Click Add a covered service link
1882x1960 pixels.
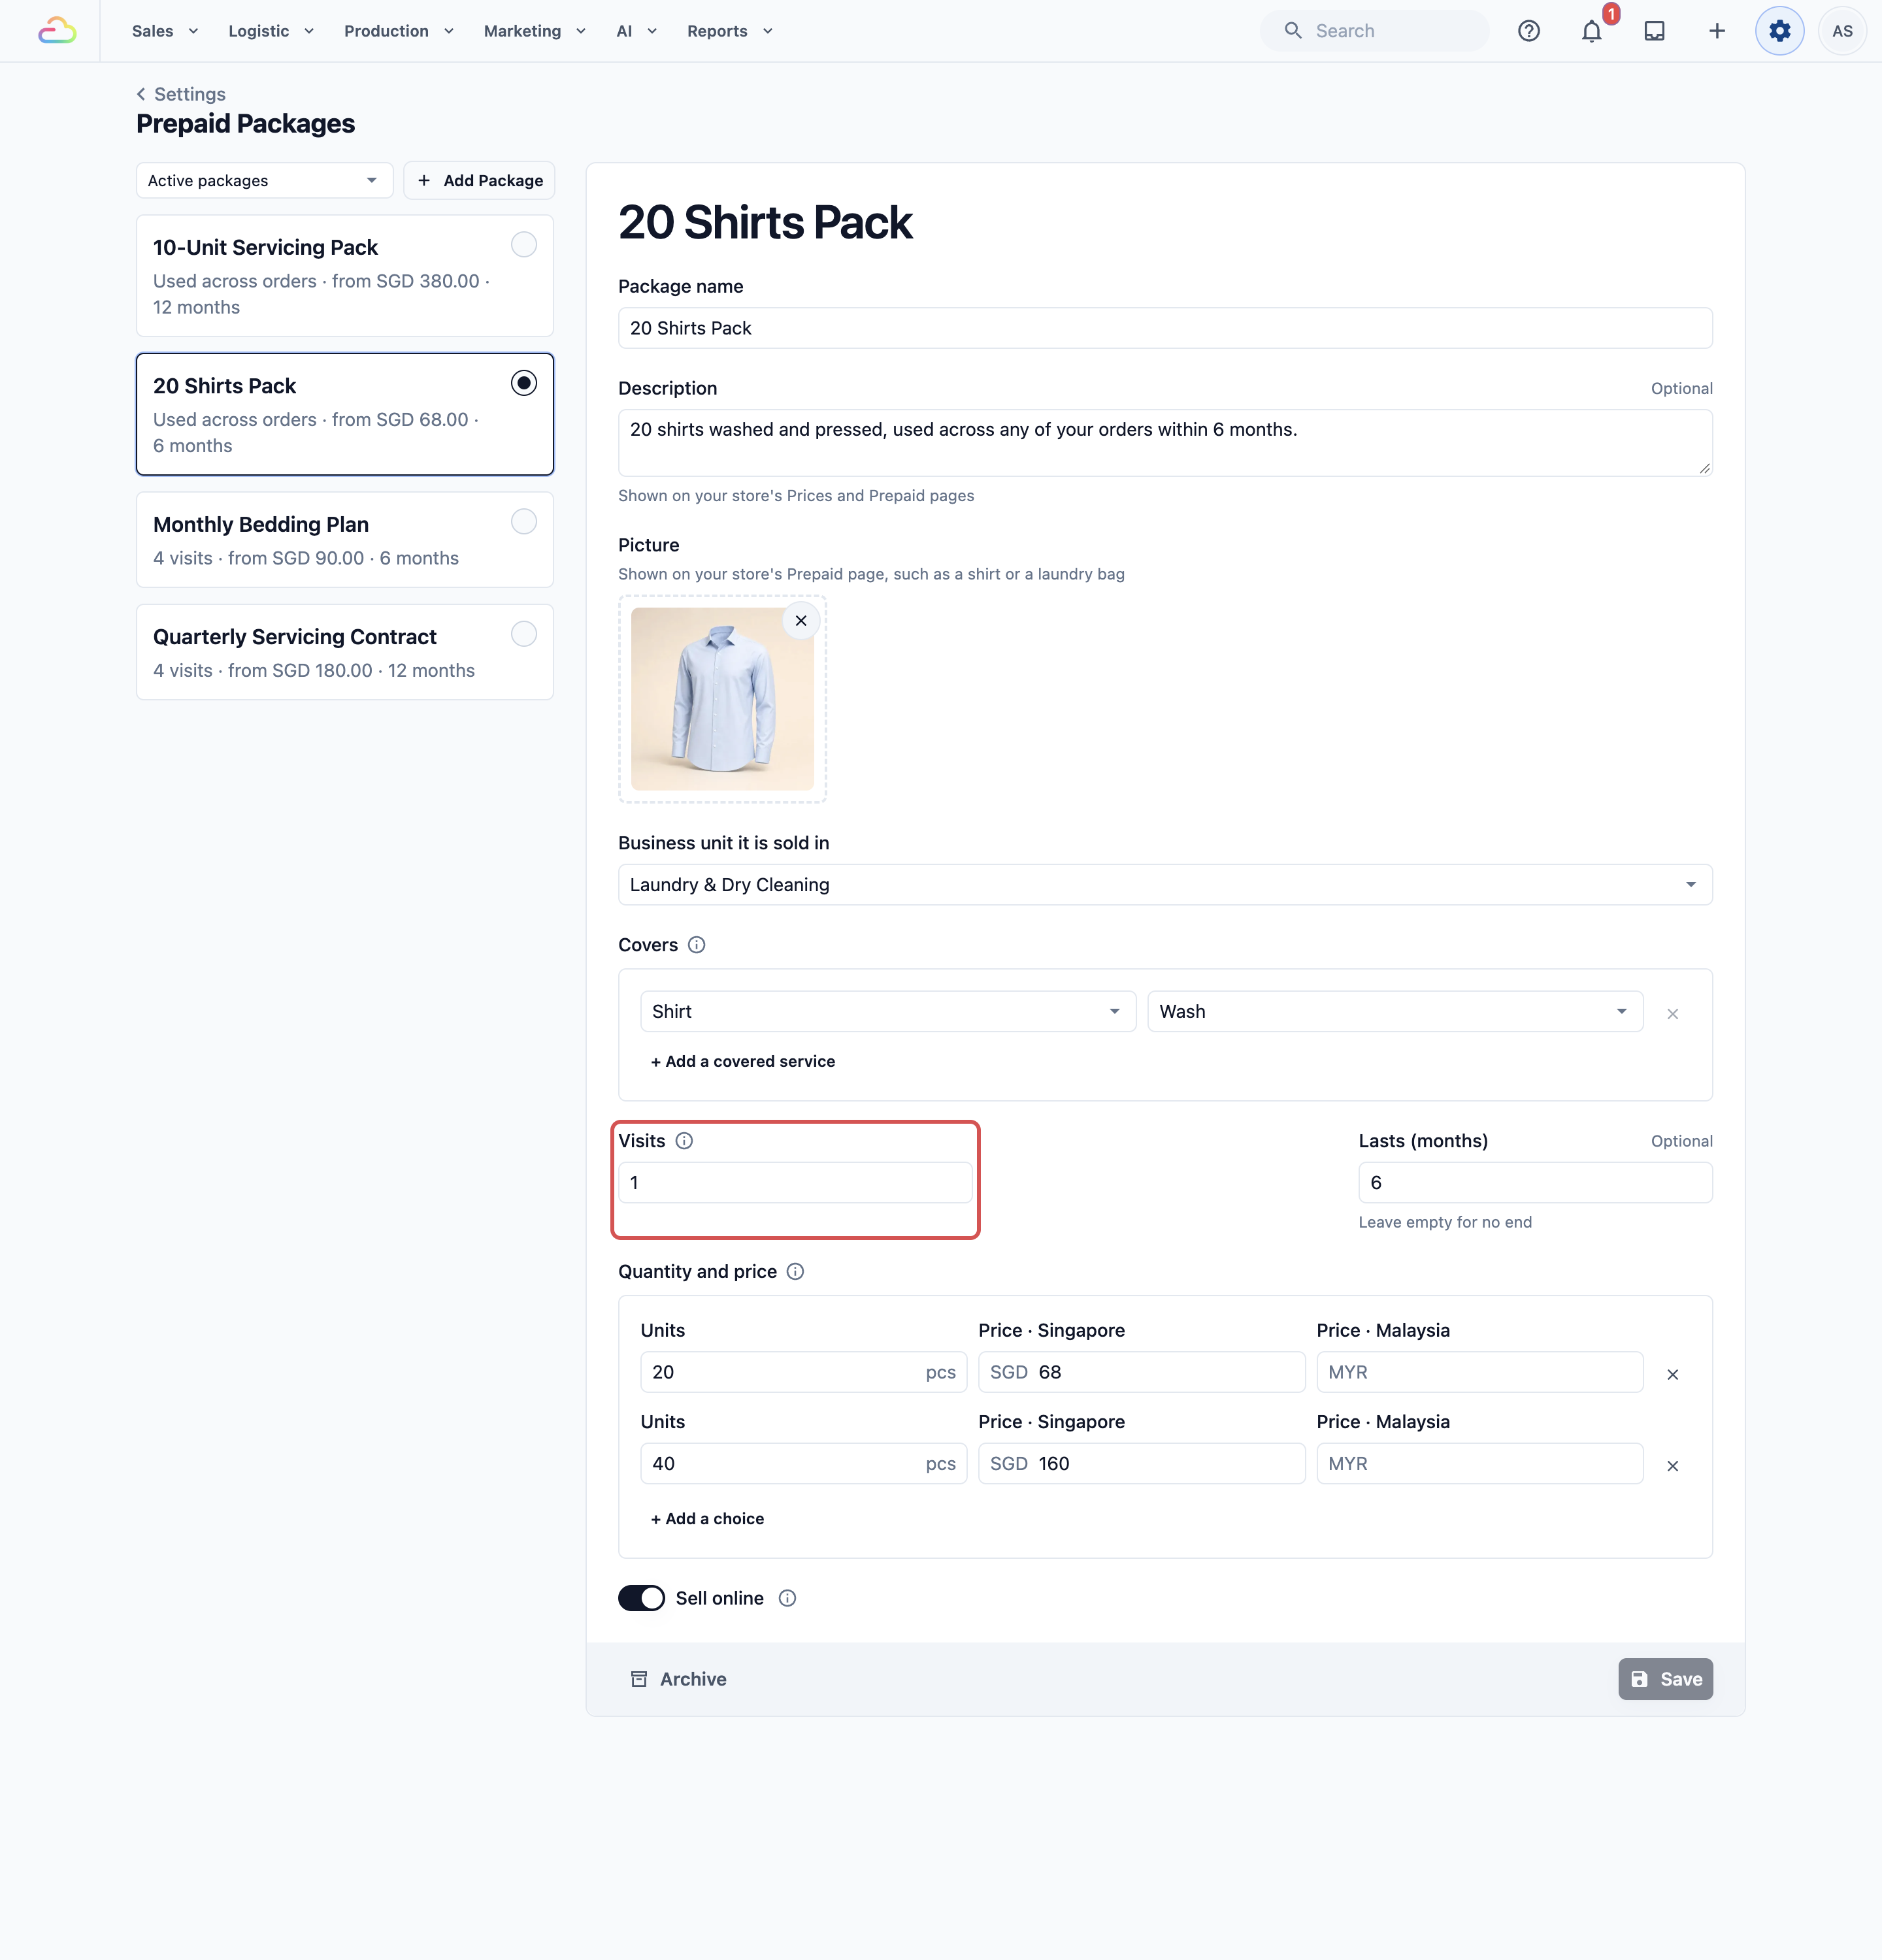[742, 1062]
